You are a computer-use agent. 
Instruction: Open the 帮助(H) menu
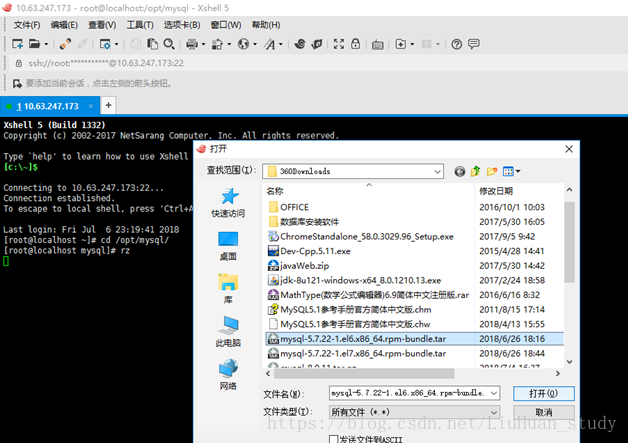(266, 25)
